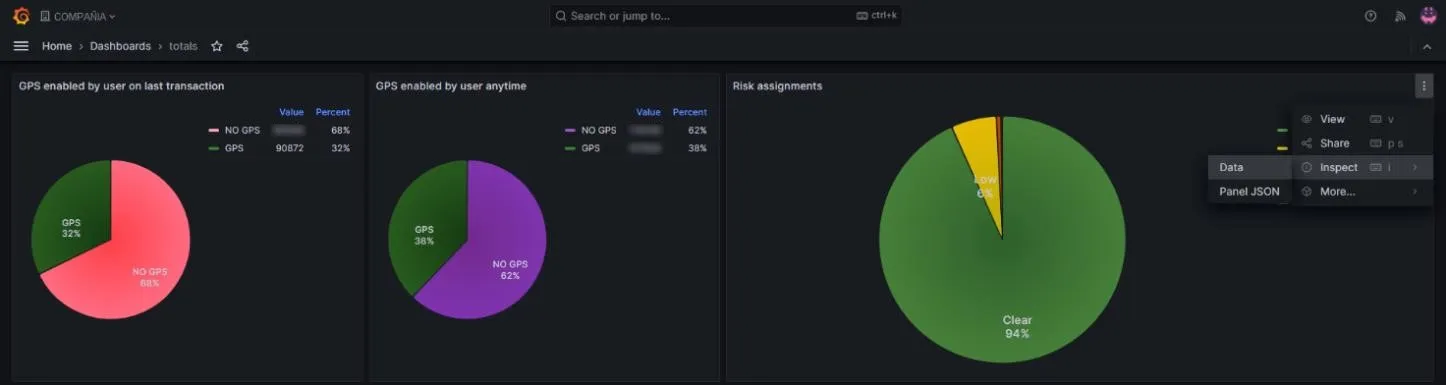Toggle NO GPS series in anytime legend
Image resolution: width=1446 pixels, height=385 pixels.
click(x=598, y=130)
